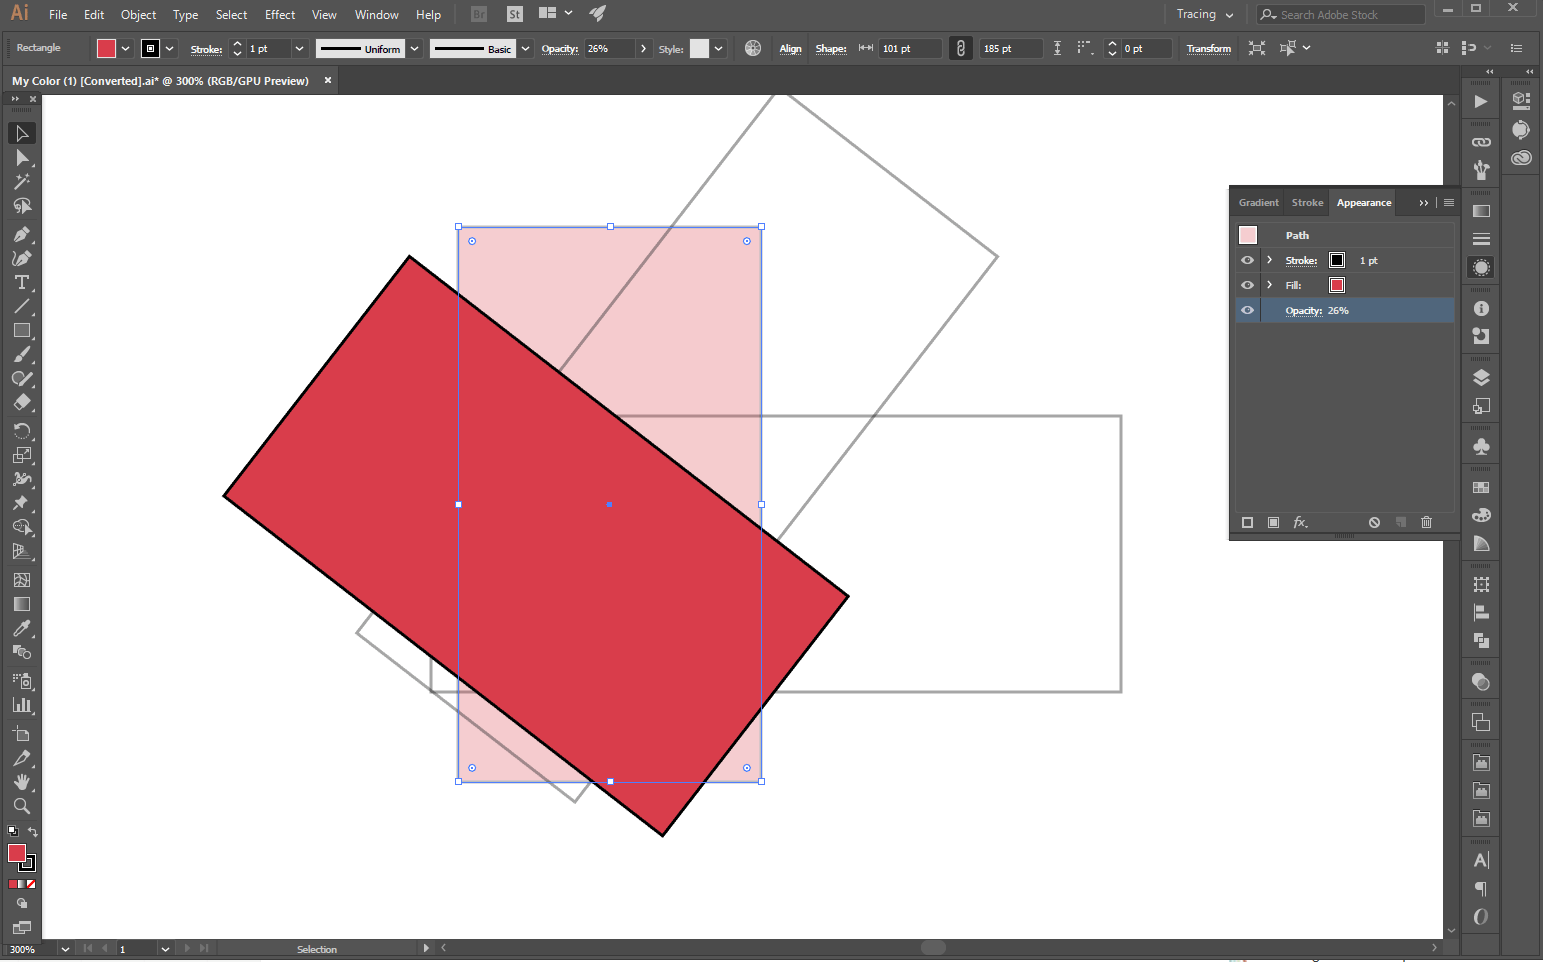Click Stroke link in Appearance panel
1543x962 pixels.
[1301, 260]
